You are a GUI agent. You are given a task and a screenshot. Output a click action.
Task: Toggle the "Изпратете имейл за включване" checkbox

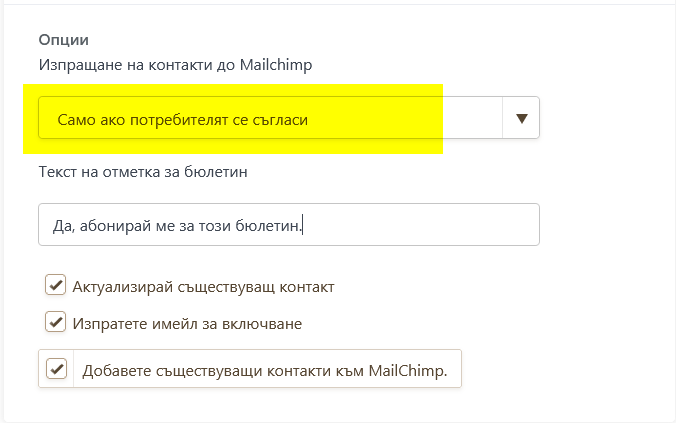[x=55, y=322]
